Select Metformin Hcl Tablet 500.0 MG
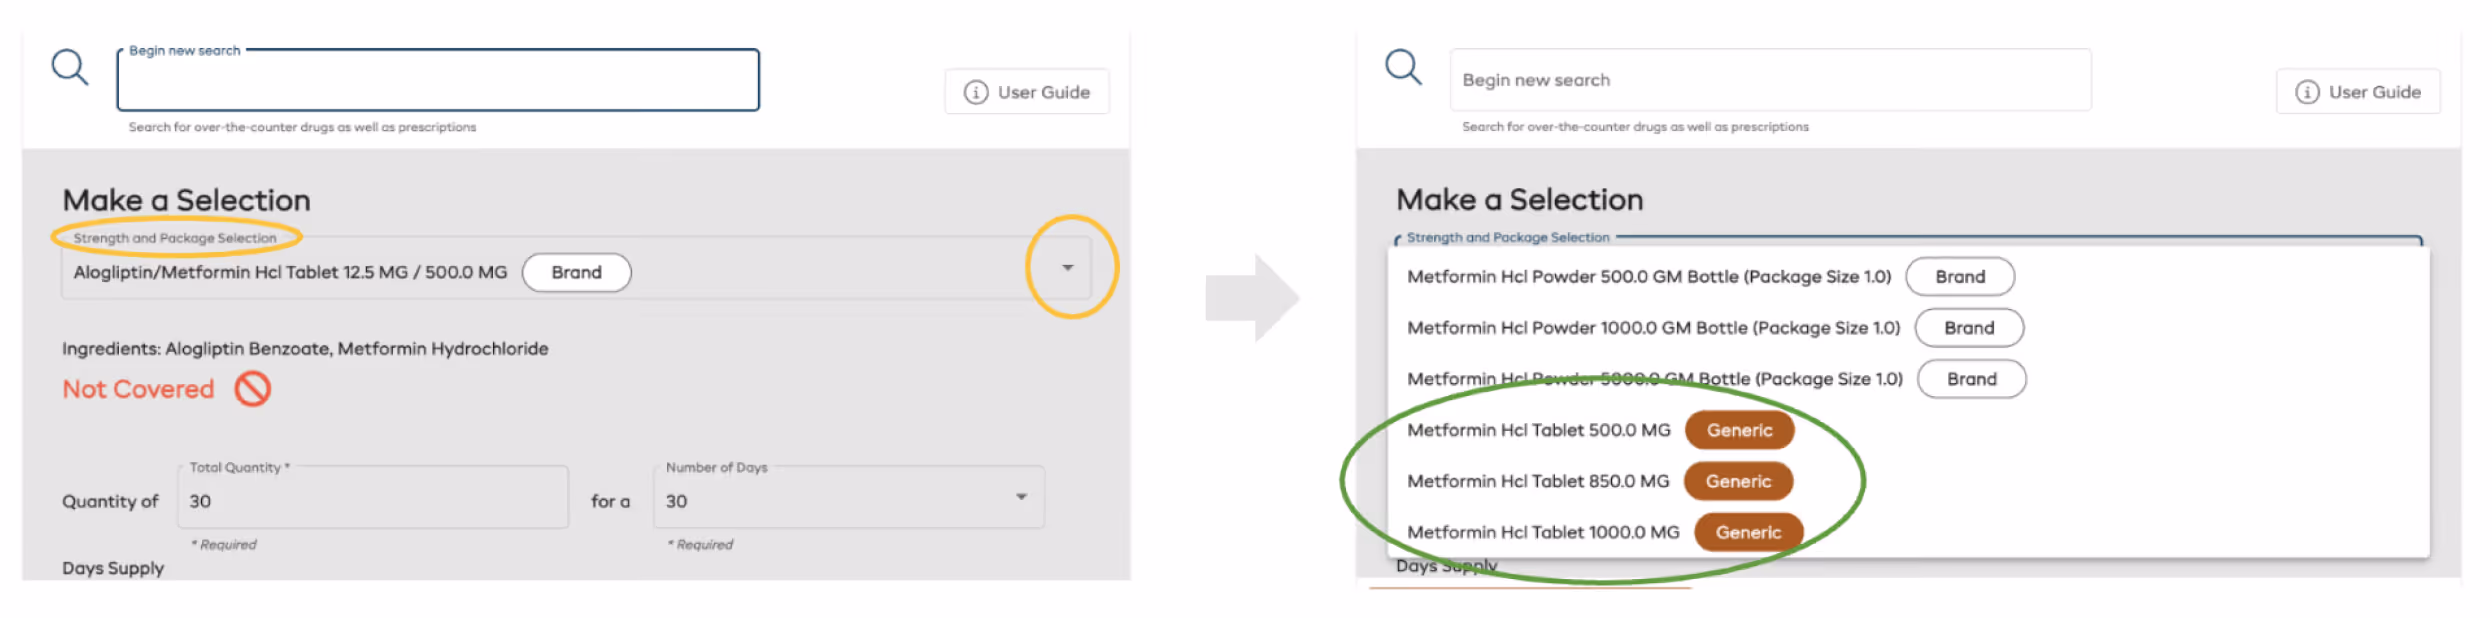This screenshot has width=2492, height=618. click(1539, 429)
